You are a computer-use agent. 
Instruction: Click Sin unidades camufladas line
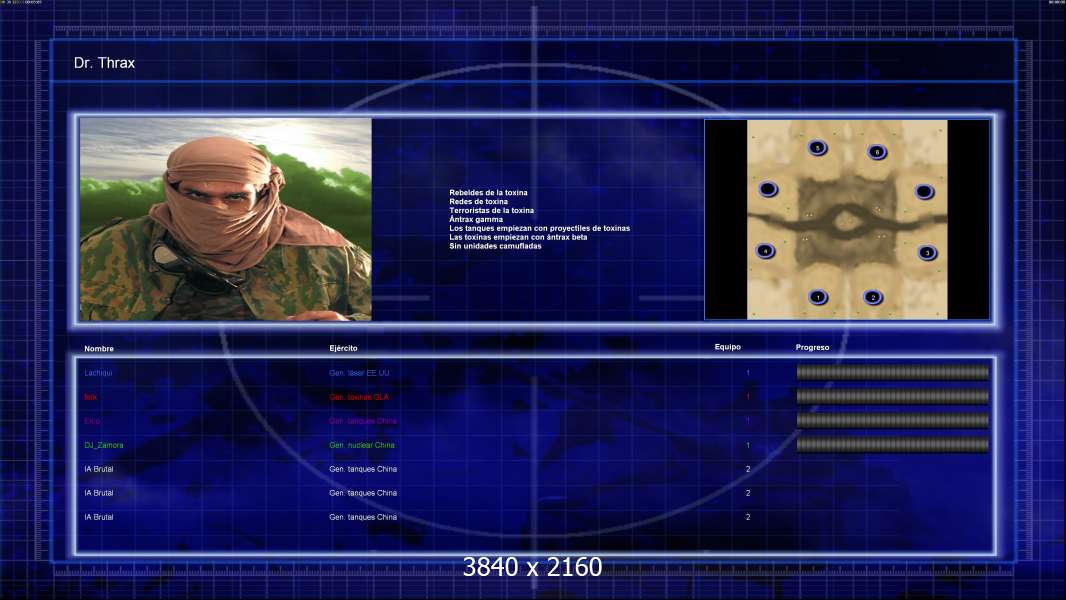pos(495,246)
